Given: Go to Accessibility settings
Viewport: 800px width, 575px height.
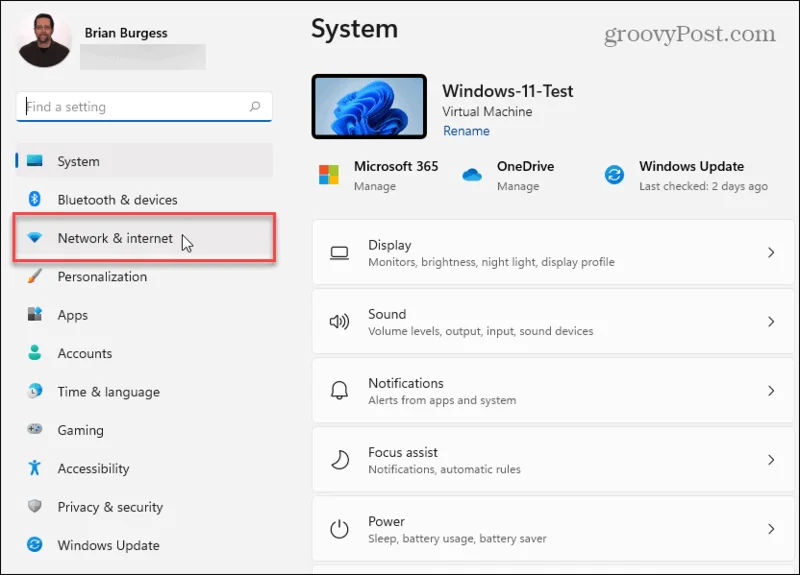Looking at the screenshot, I should point(144,468).
